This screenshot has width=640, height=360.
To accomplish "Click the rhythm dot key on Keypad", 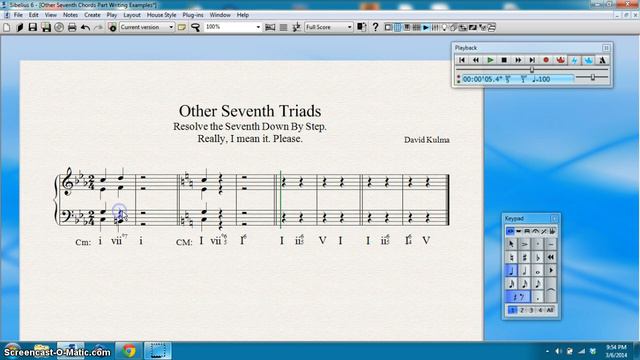I will tap(538, 297).
